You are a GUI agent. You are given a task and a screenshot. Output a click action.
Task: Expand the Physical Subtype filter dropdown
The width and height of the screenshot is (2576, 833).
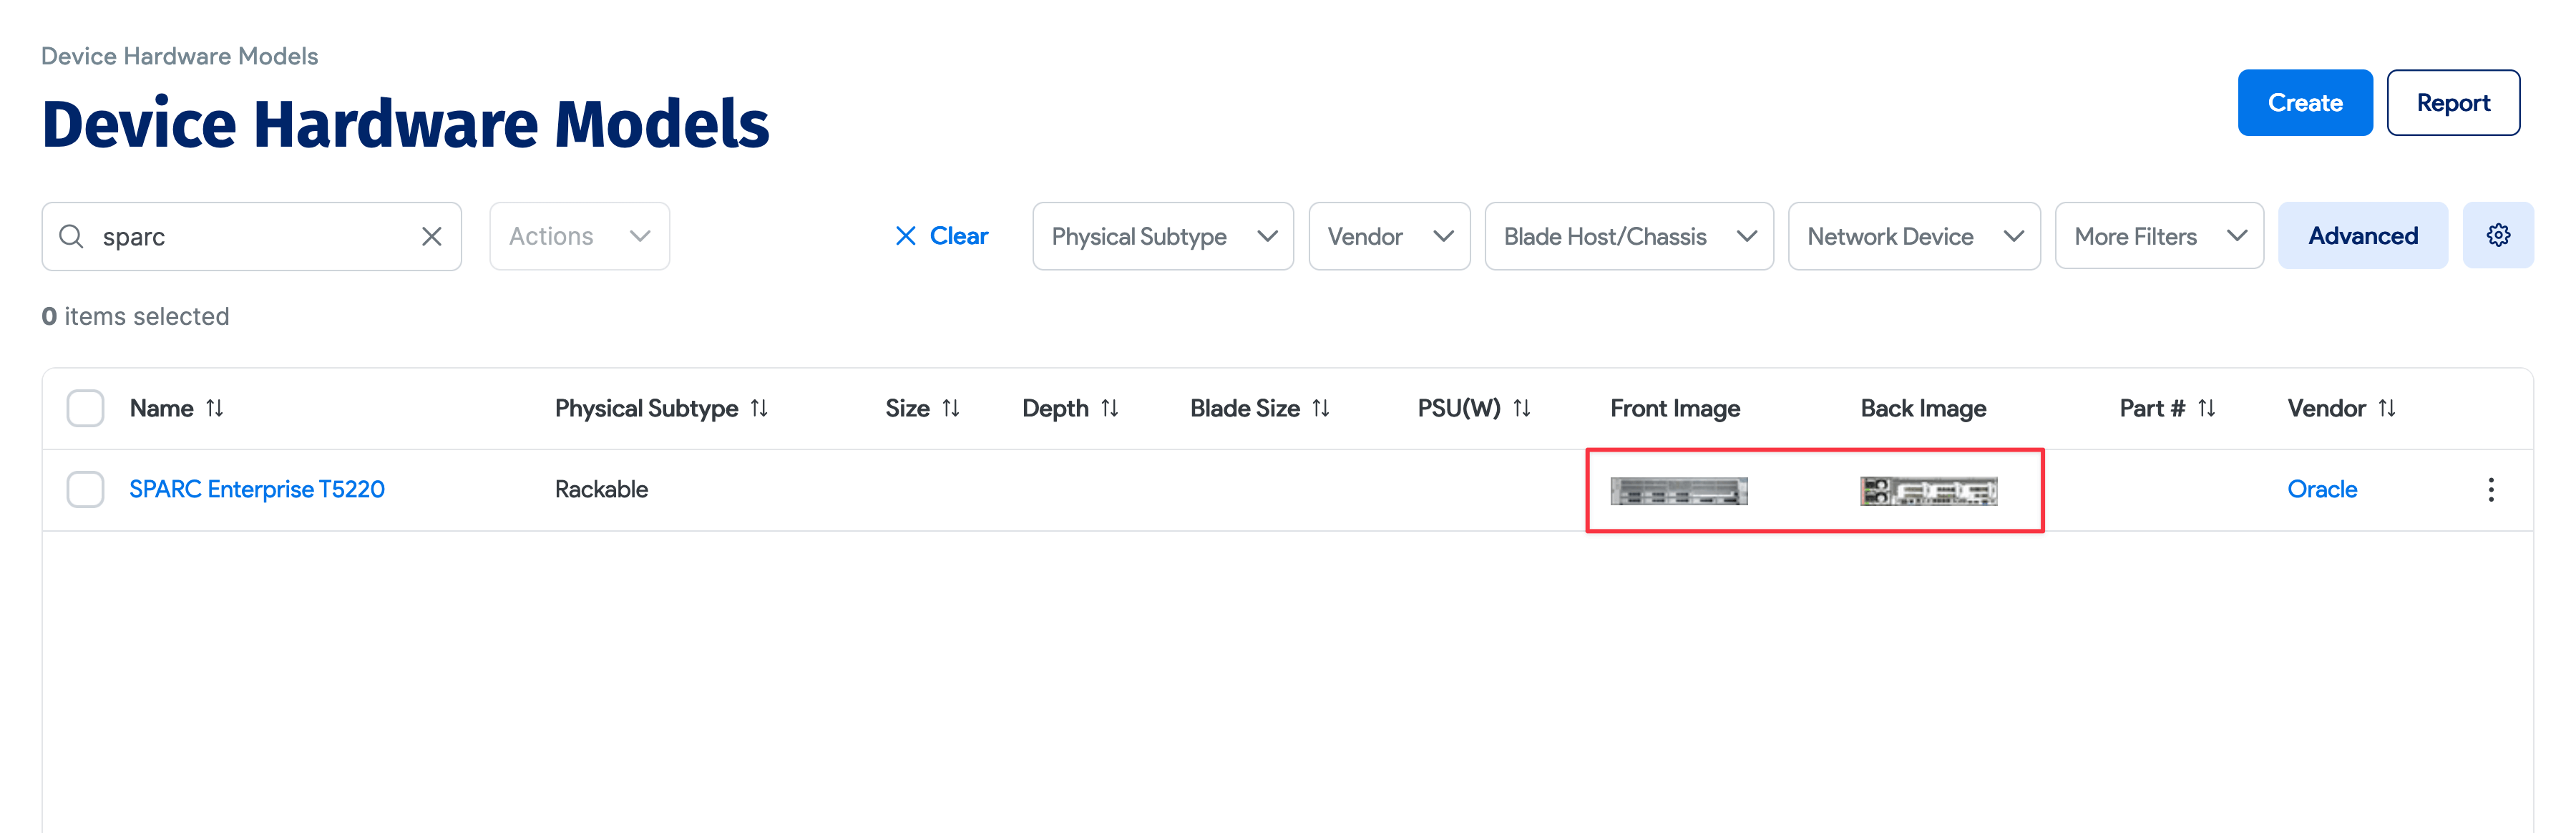point(1162,237)
